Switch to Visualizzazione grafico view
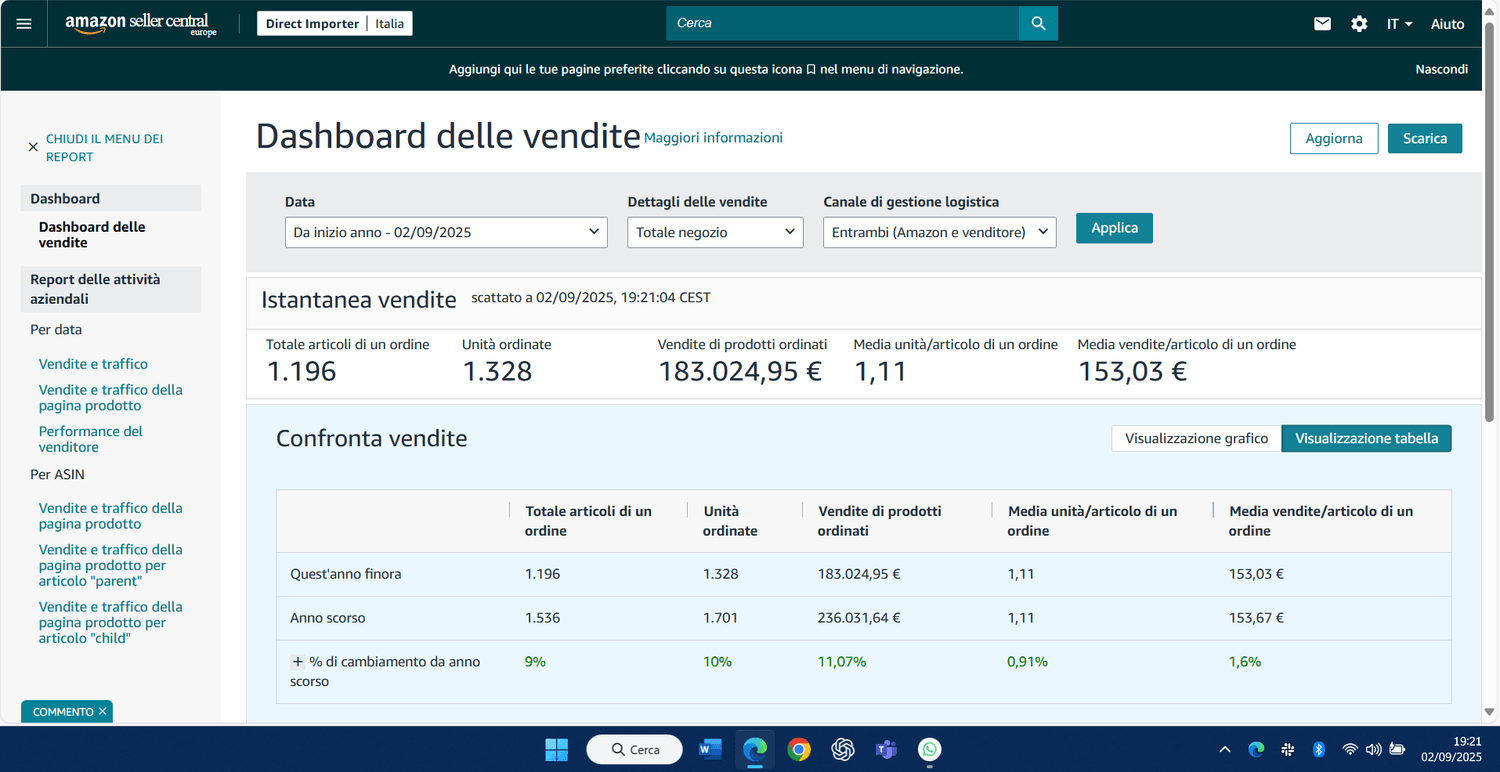The image size is (1500, 772). point(1196,438)
